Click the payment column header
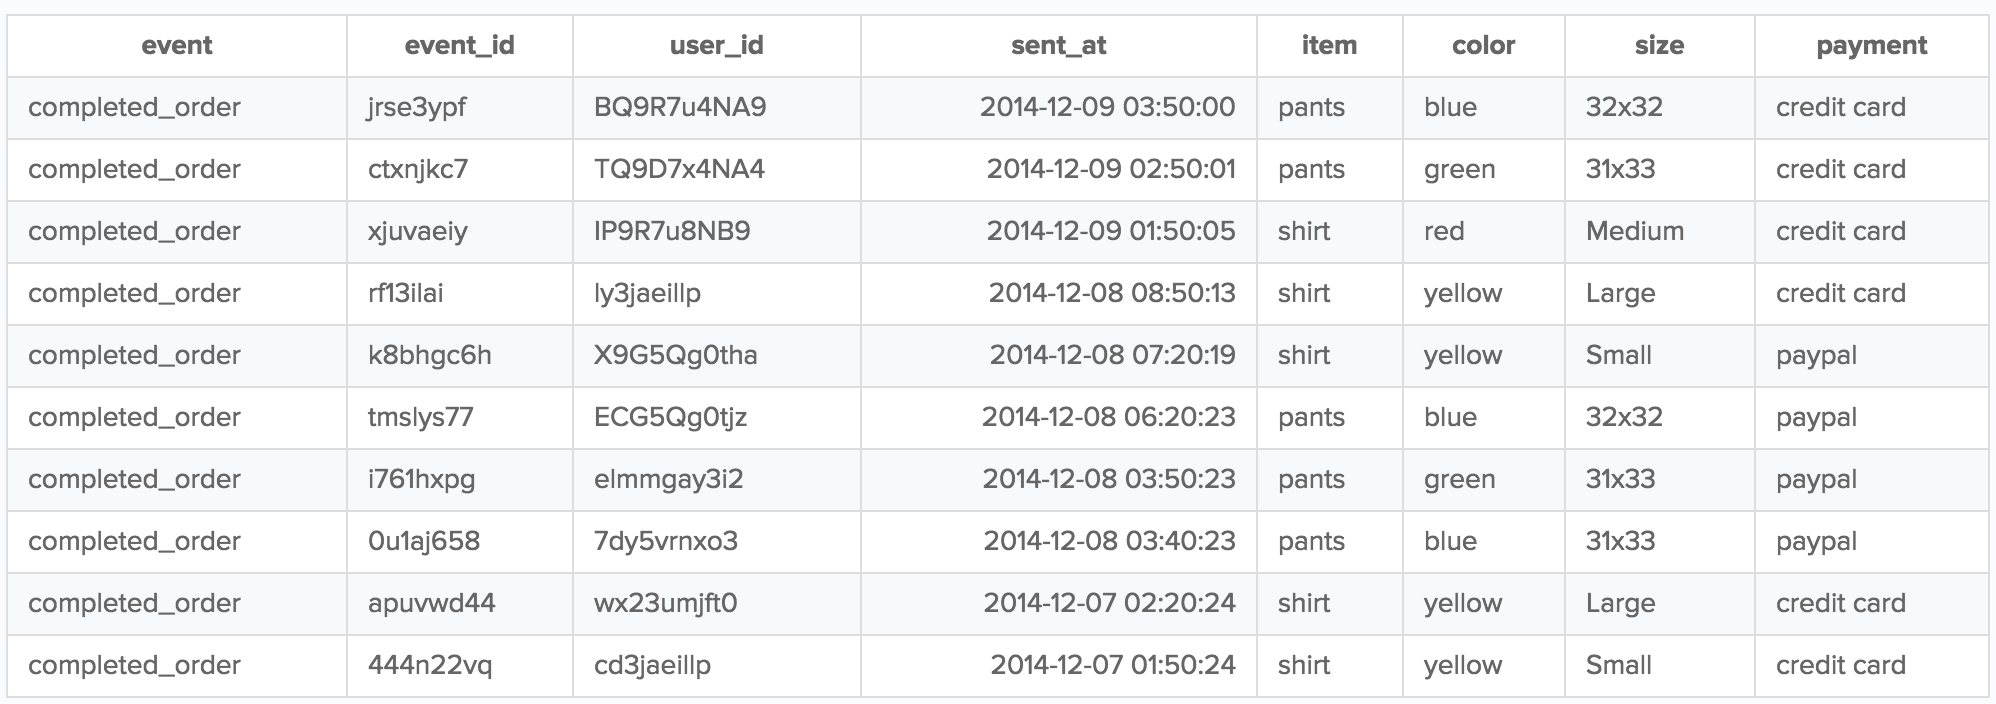This screenshot has height=704, width=1996. coord(1871,46)
